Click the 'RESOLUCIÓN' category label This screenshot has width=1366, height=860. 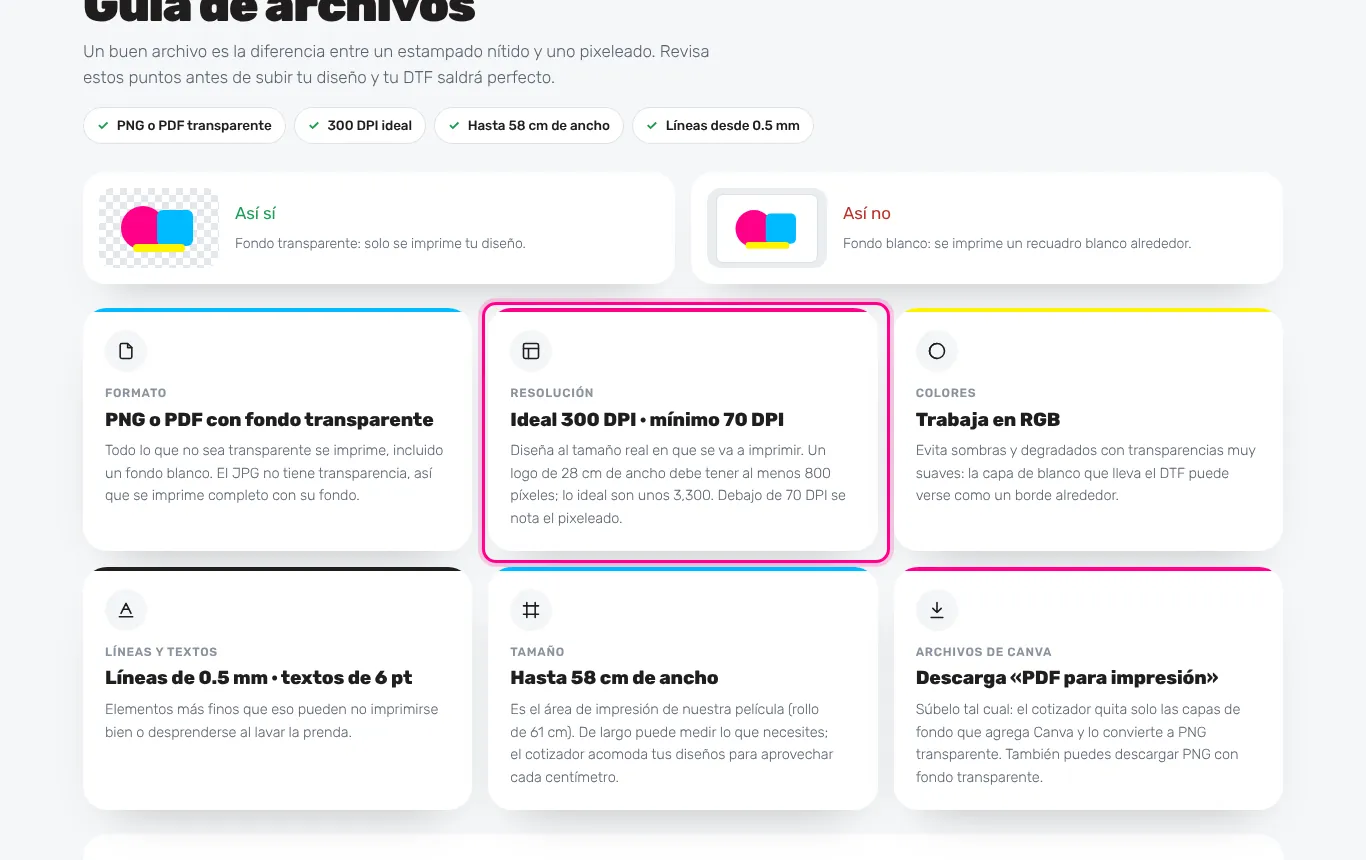(x=552, y=393)
